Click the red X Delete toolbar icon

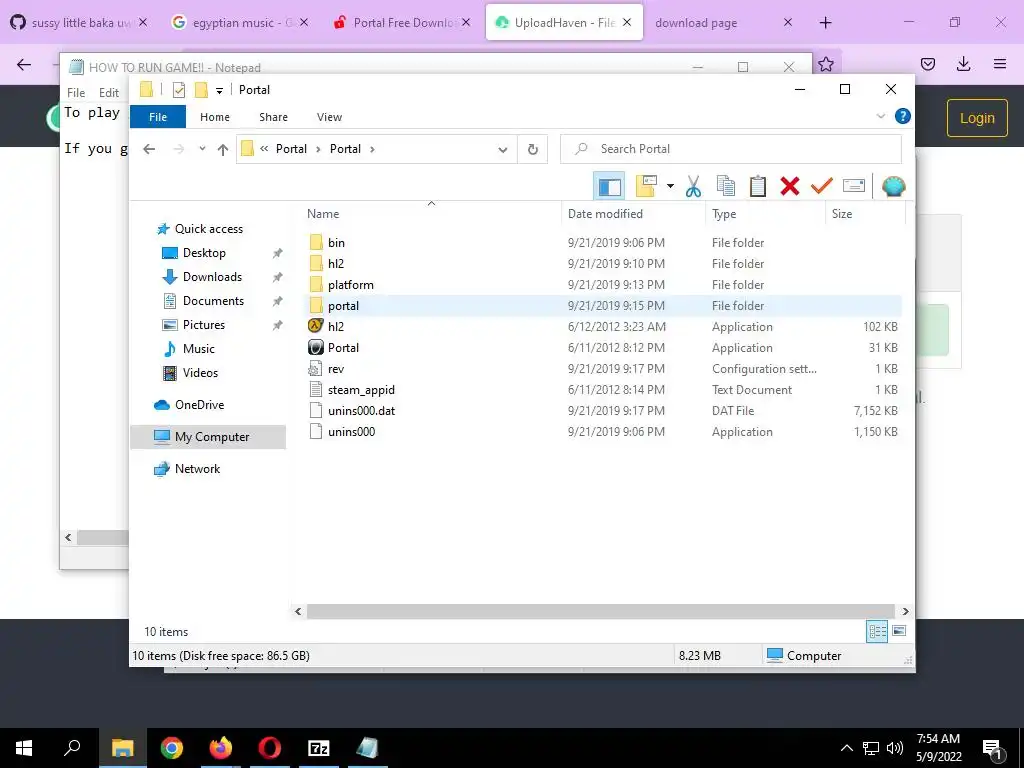[x=790, y=186]
